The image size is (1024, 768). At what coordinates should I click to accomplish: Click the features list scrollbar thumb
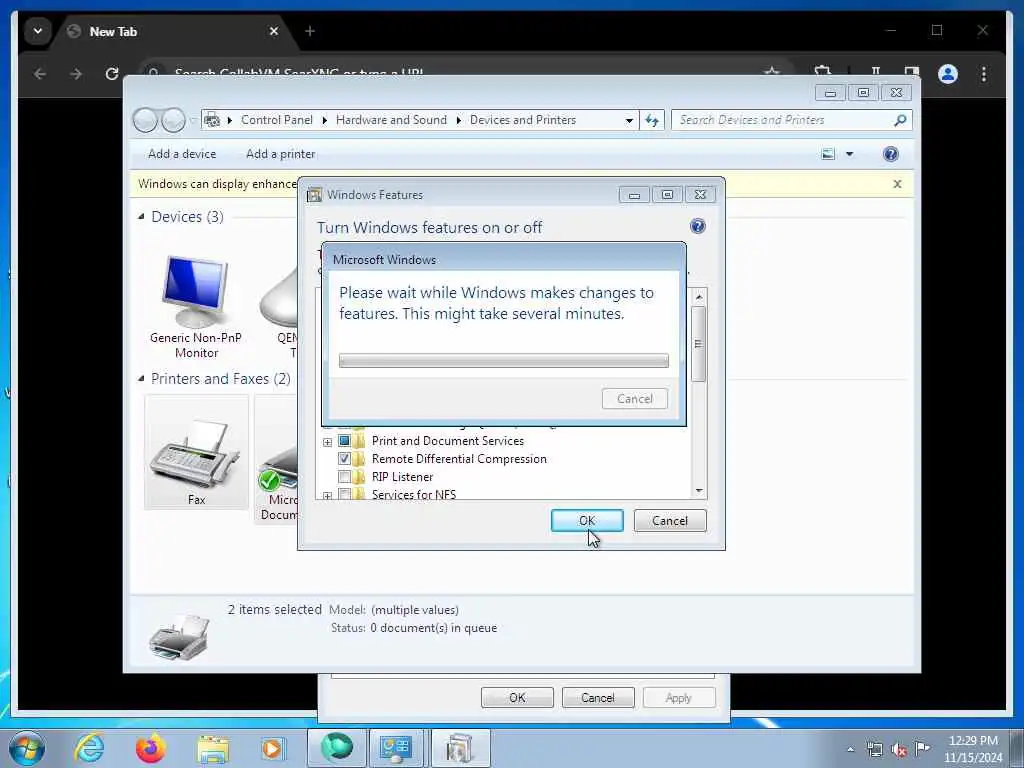[x=699, y=344]
